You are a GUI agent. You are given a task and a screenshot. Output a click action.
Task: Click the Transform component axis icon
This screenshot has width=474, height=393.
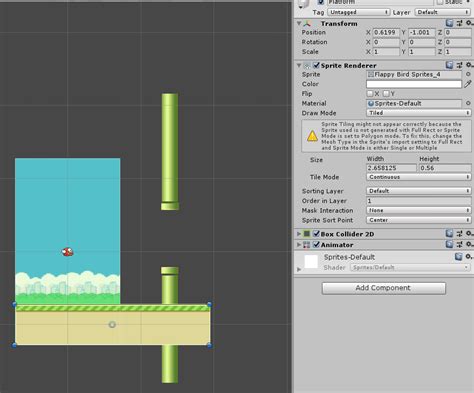click(307, 23)
